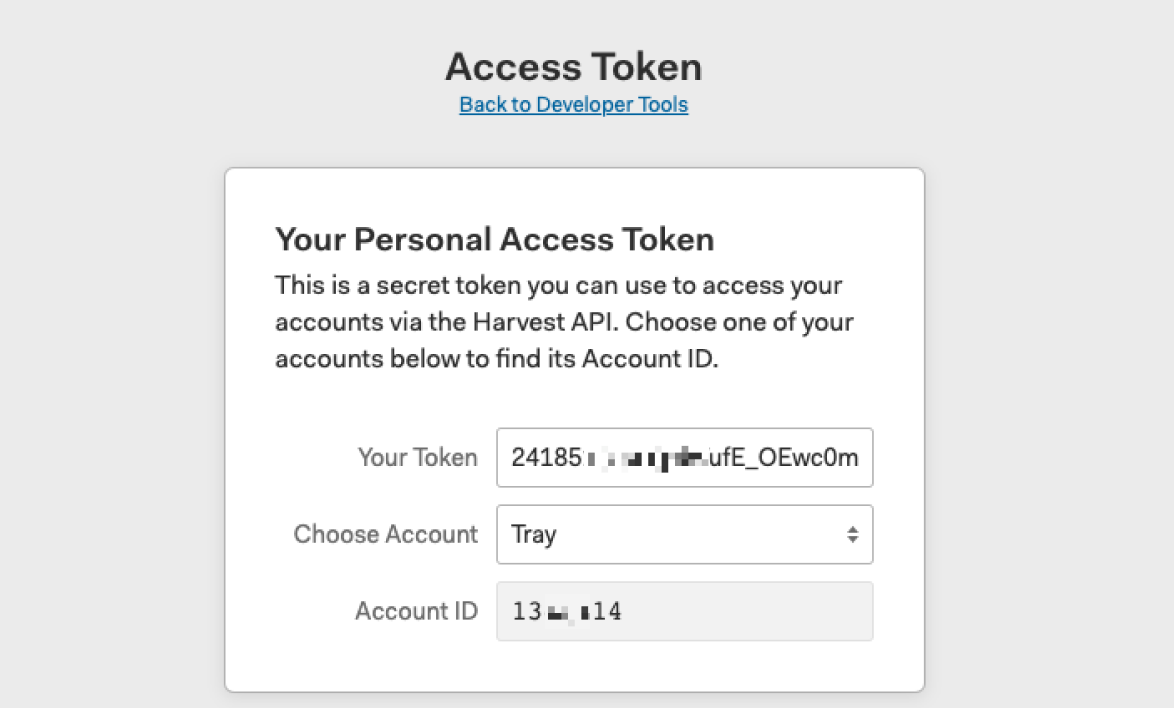This screenshot has width=1174, height=708.
Task: Click the Account ID label
Action: click(417, 611)
